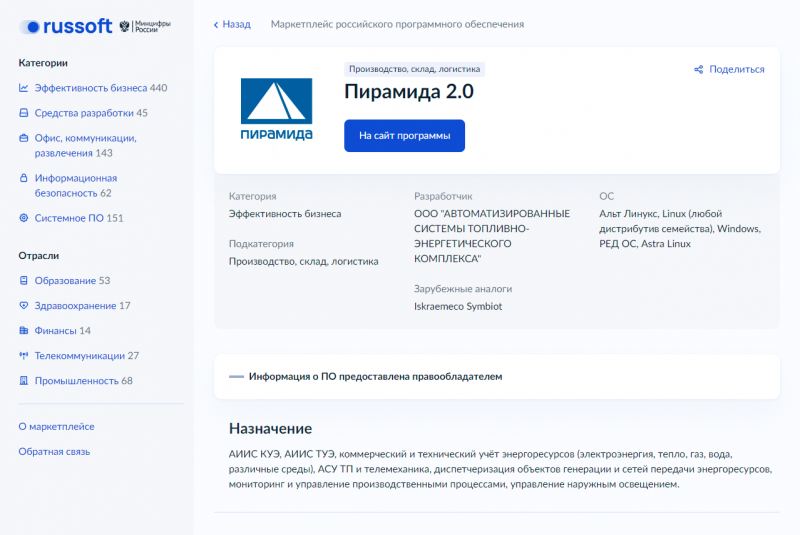
Task: Click the building icon beside Промышленность
Action: click(x=23, y=380)
